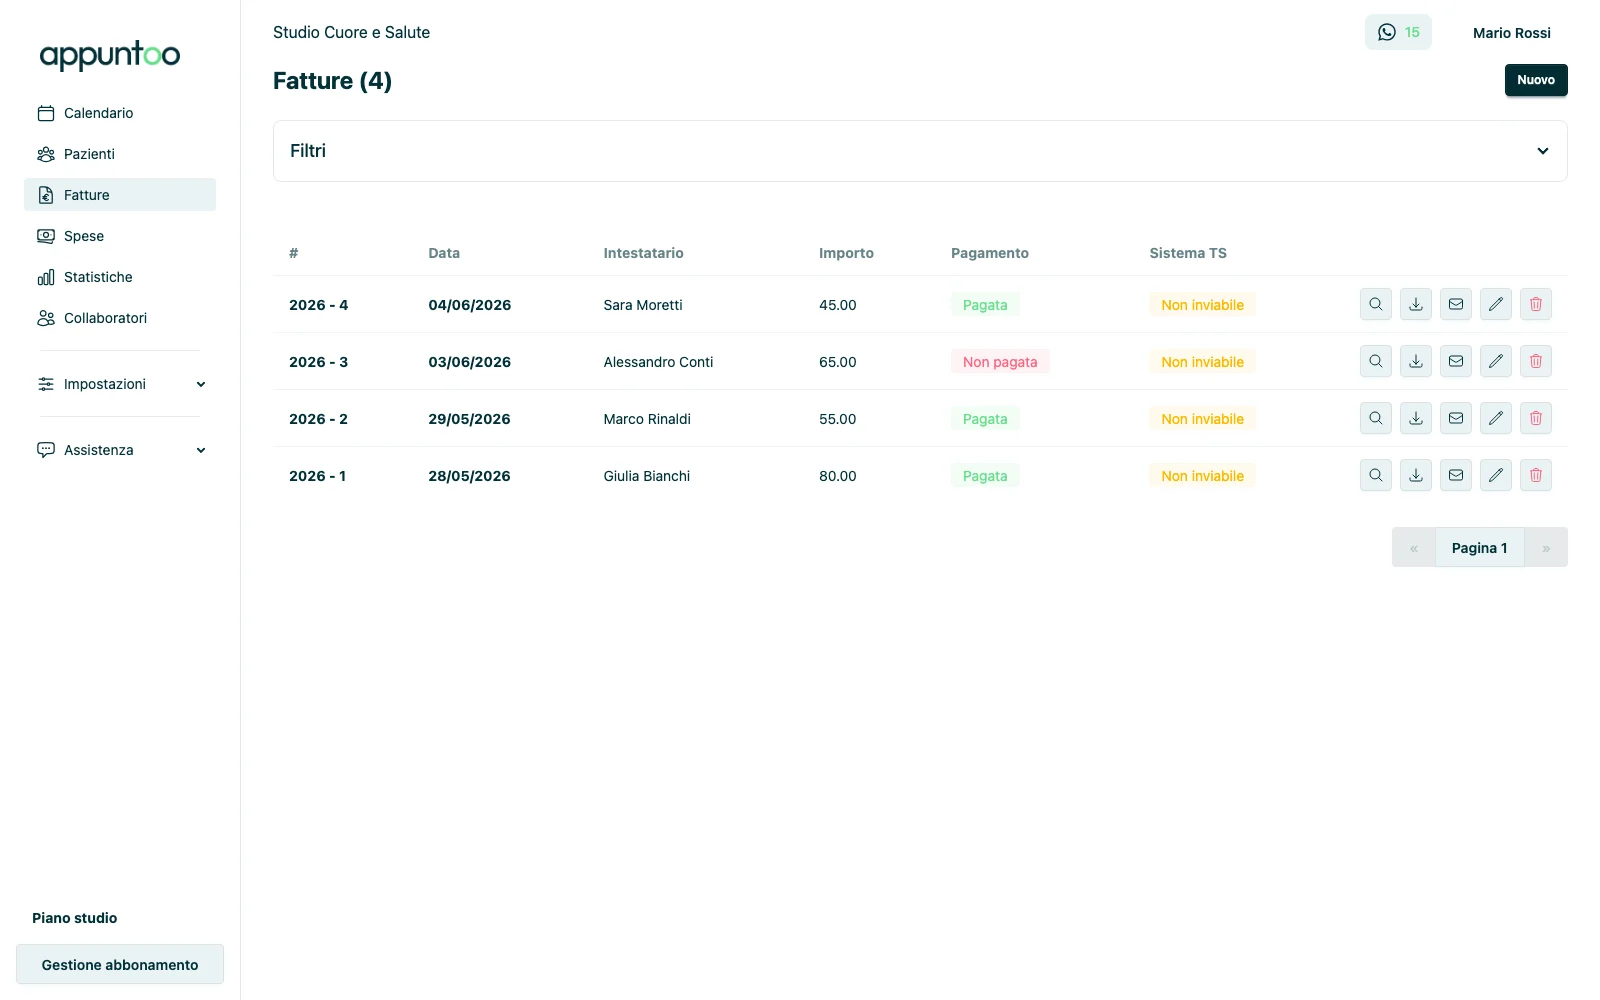
Task: Click Non inviabile badge for Giulia Bianchi
Action: click(x=1202, y=476)
